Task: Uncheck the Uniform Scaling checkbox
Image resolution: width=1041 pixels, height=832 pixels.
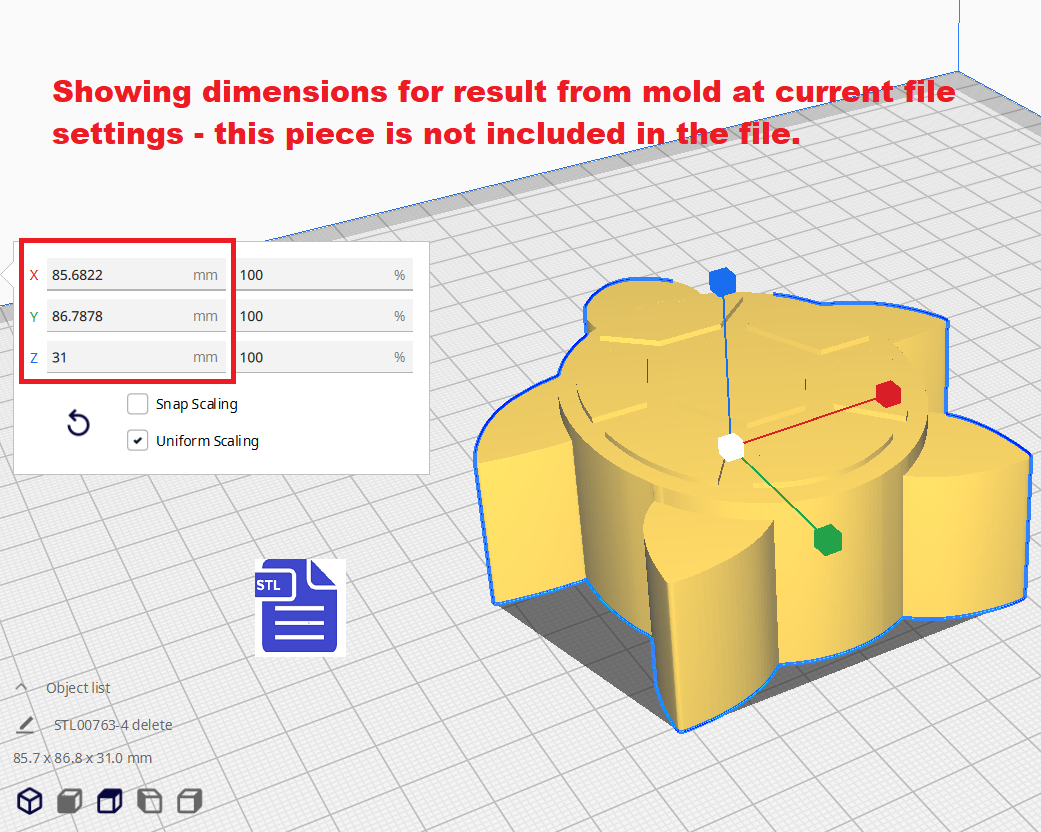Action: 138,441
